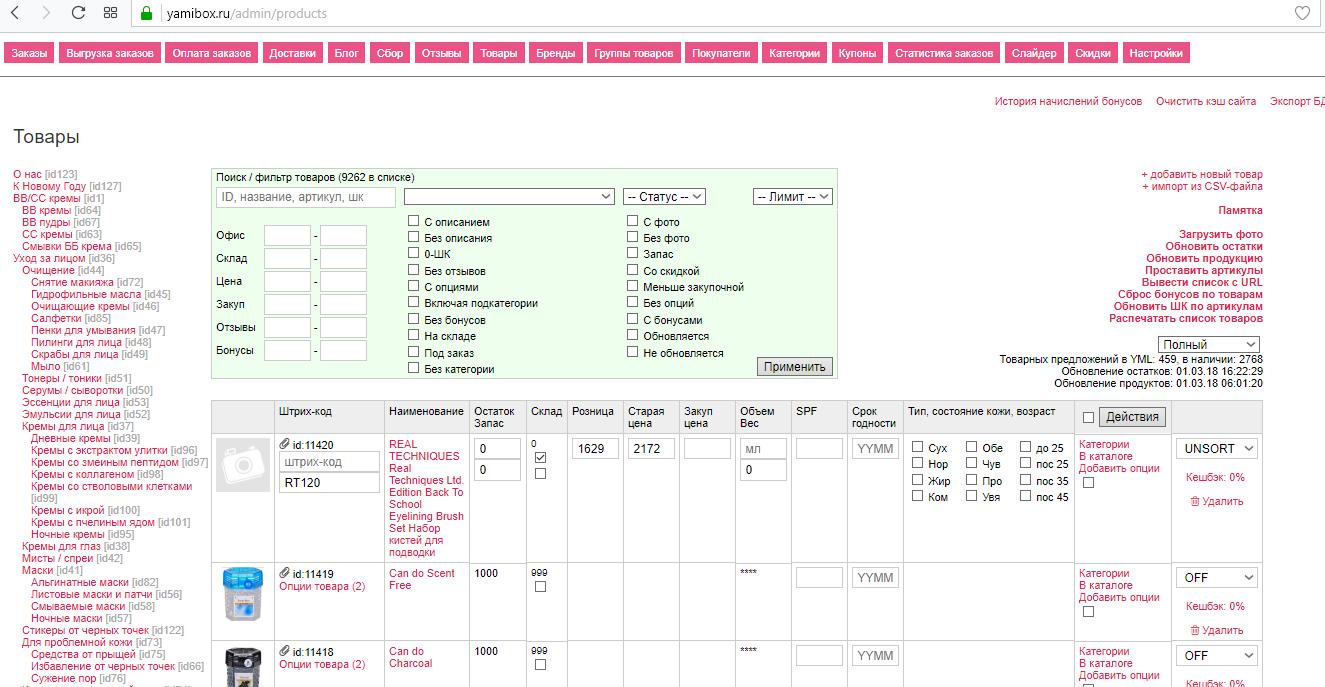Click paperclip icon next to id:11418

[x=284, y=651]
